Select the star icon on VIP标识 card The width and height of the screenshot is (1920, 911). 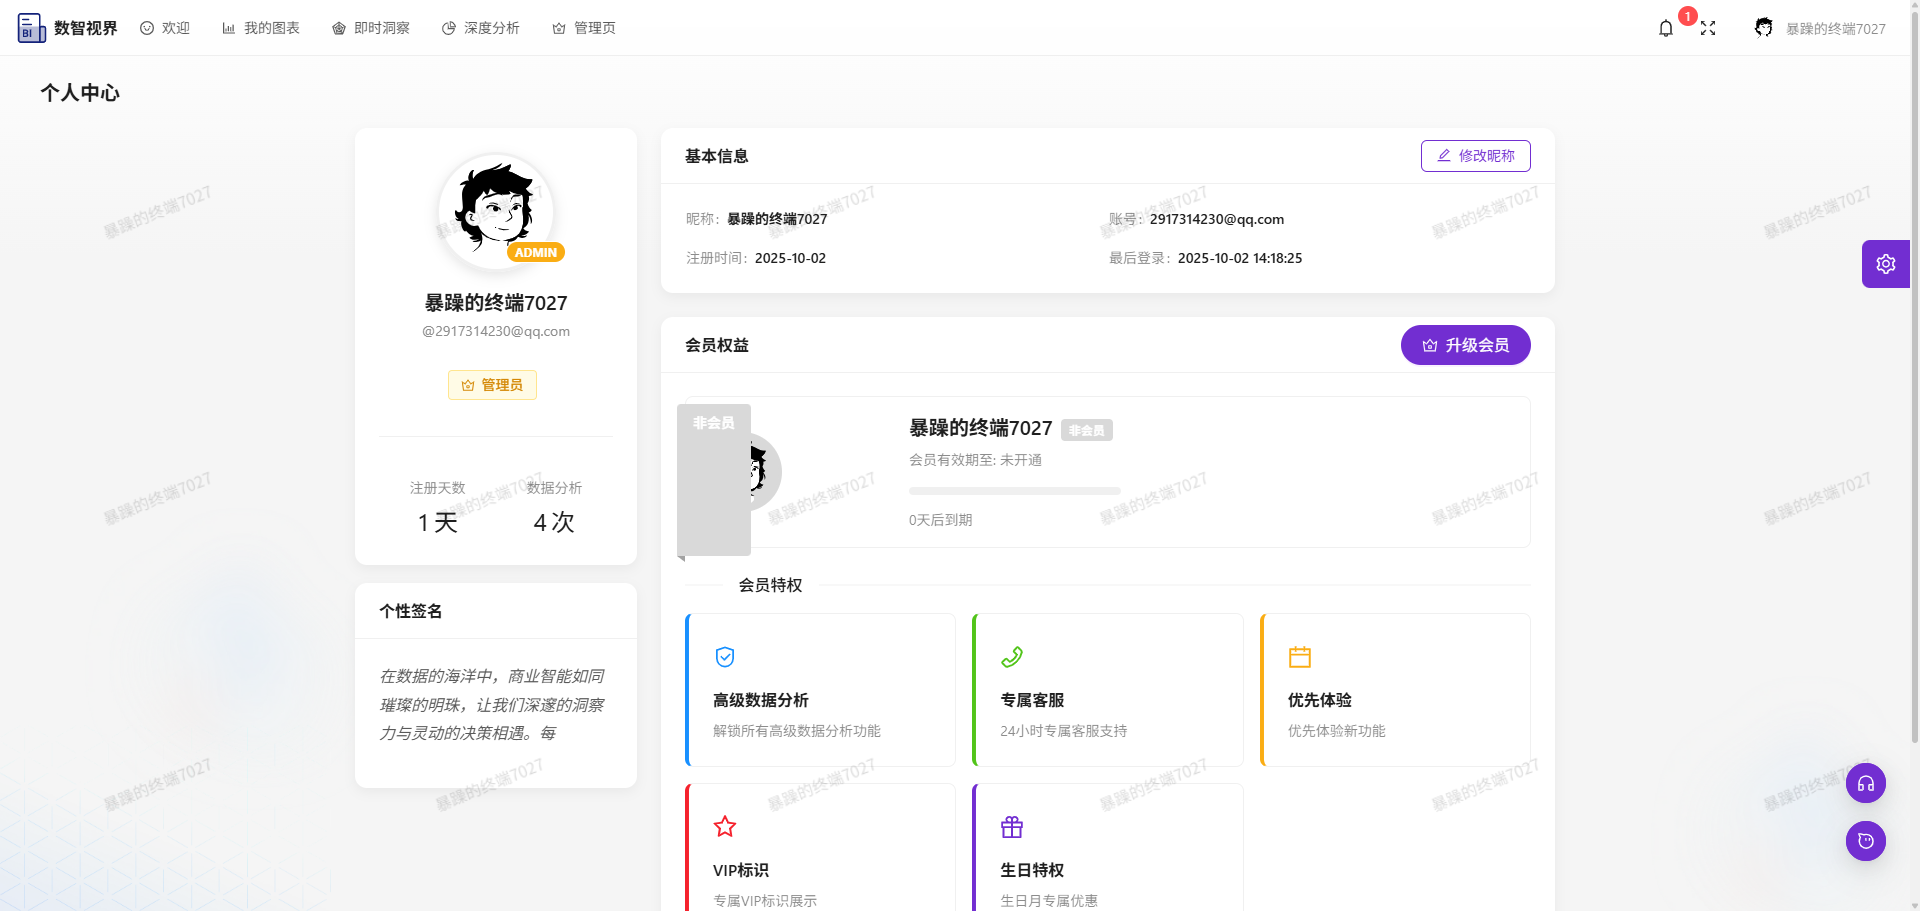point(724,826)
